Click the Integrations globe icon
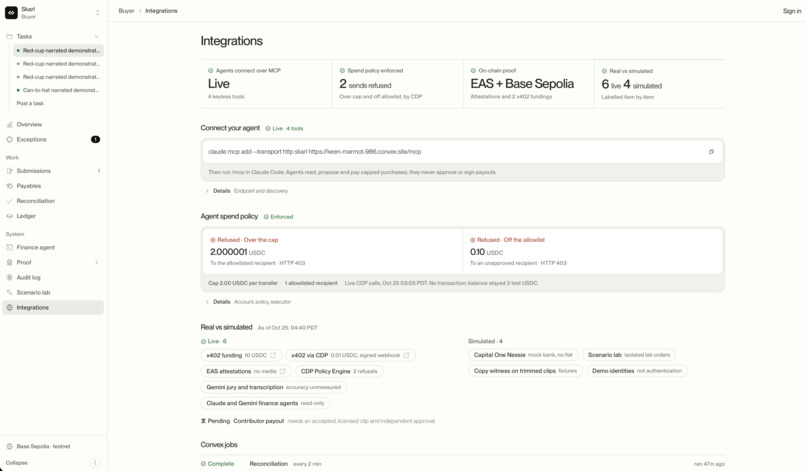806x471 pixels. [x=9, y=307]
